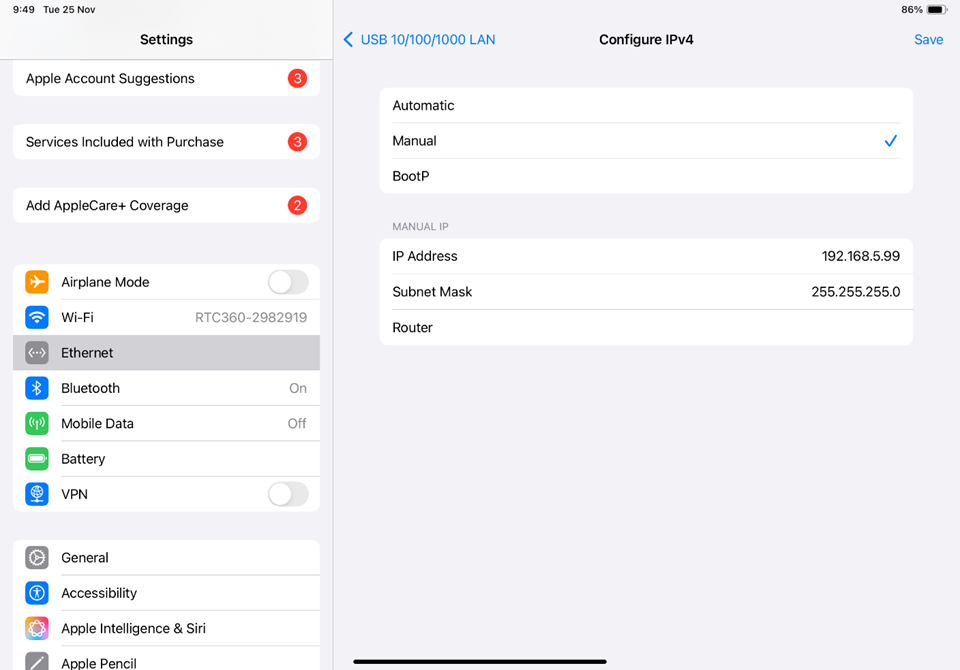Select the Automatic IPv4 option
Screen dimensions: 960x670
pyautogui.click(x=645, y=106)
